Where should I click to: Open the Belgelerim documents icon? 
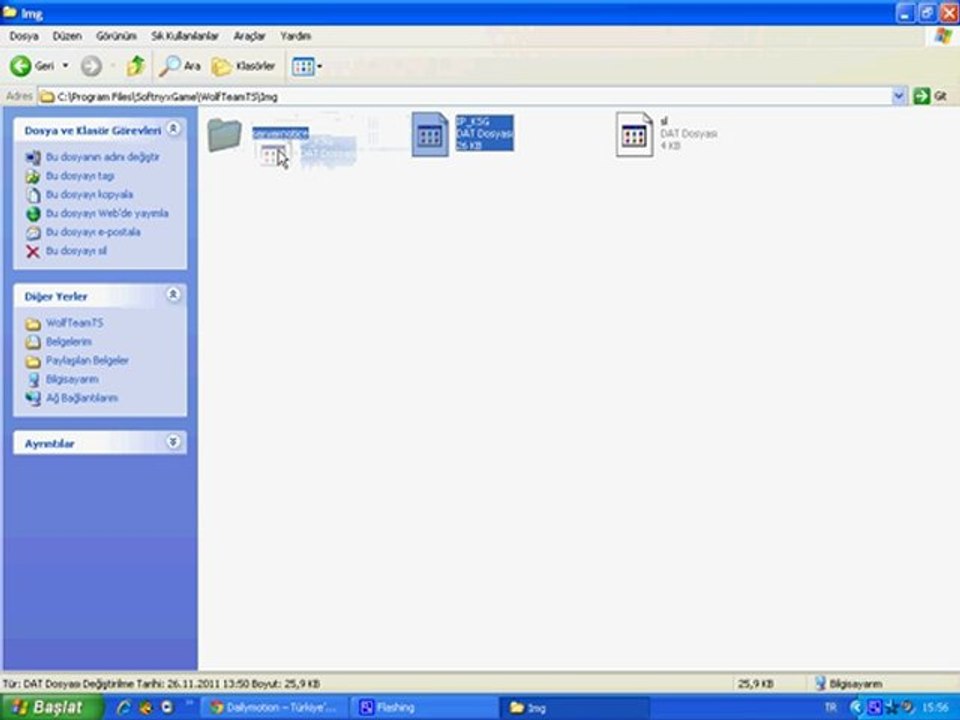point(33,342)
